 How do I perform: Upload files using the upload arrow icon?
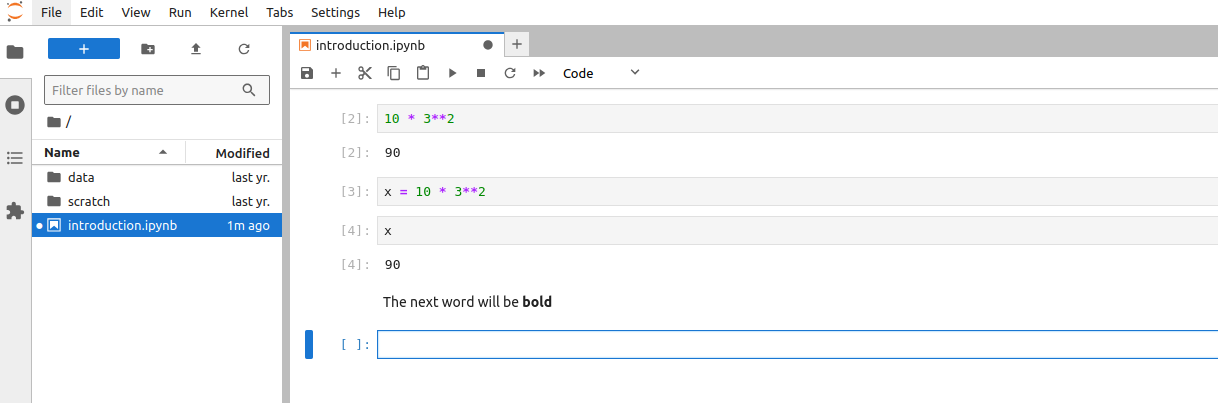[196, 49]
